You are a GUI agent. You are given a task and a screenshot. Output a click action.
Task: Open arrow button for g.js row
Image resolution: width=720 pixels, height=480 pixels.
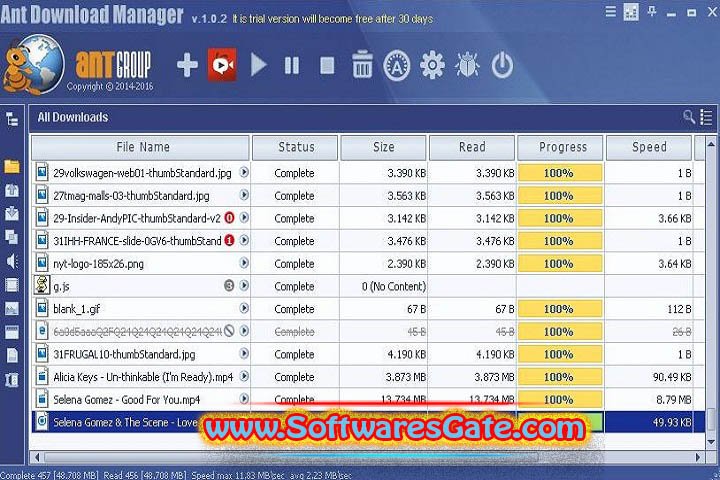coord(244,286)
